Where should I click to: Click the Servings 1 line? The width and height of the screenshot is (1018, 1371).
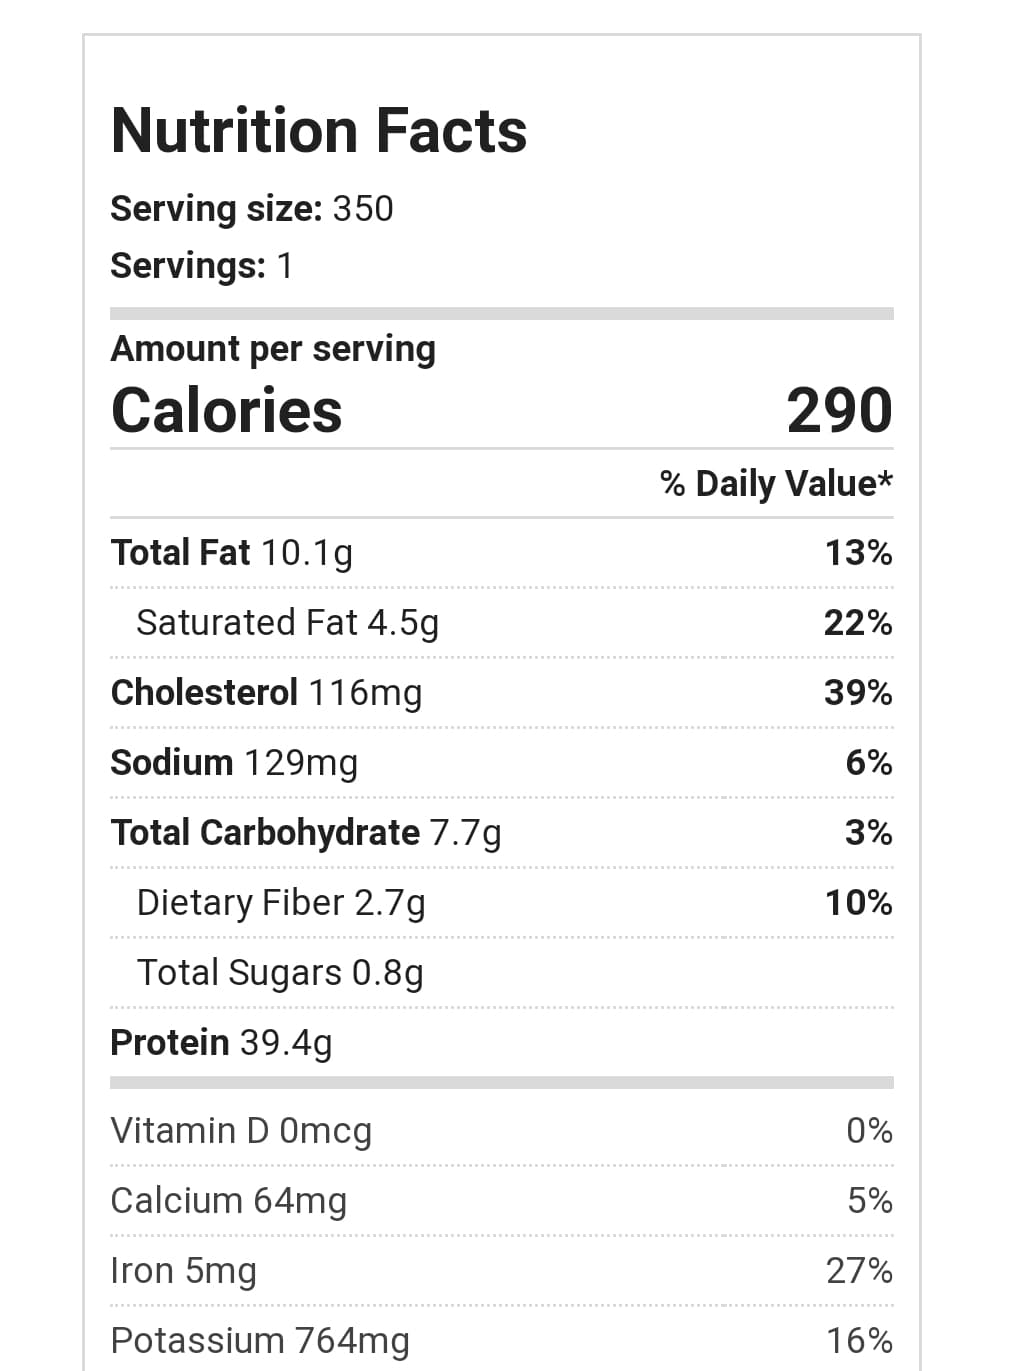click(x=202, y=265)
